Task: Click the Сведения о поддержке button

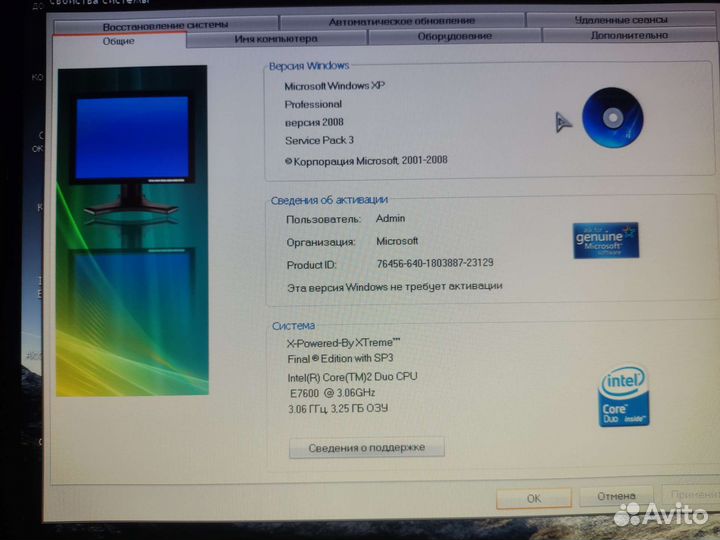Action: [x=366, y=447]
